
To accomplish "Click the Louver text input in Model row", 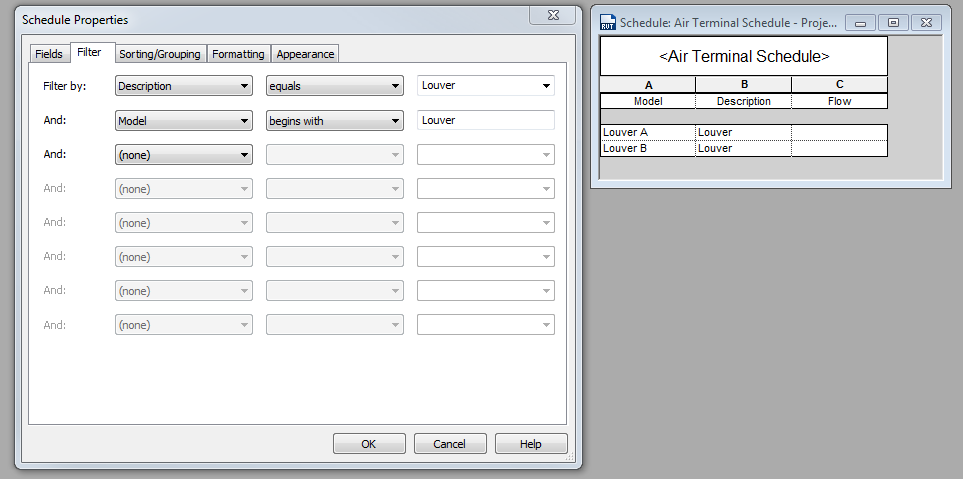I will 486,120.
